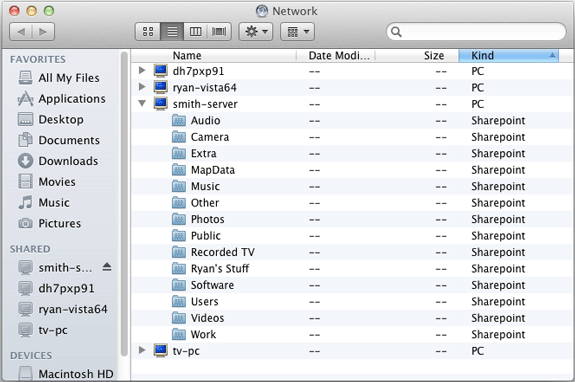Click the sidebar vertical scrollbar
This screenshot has width=575, height=382.
tap(124, 203)
